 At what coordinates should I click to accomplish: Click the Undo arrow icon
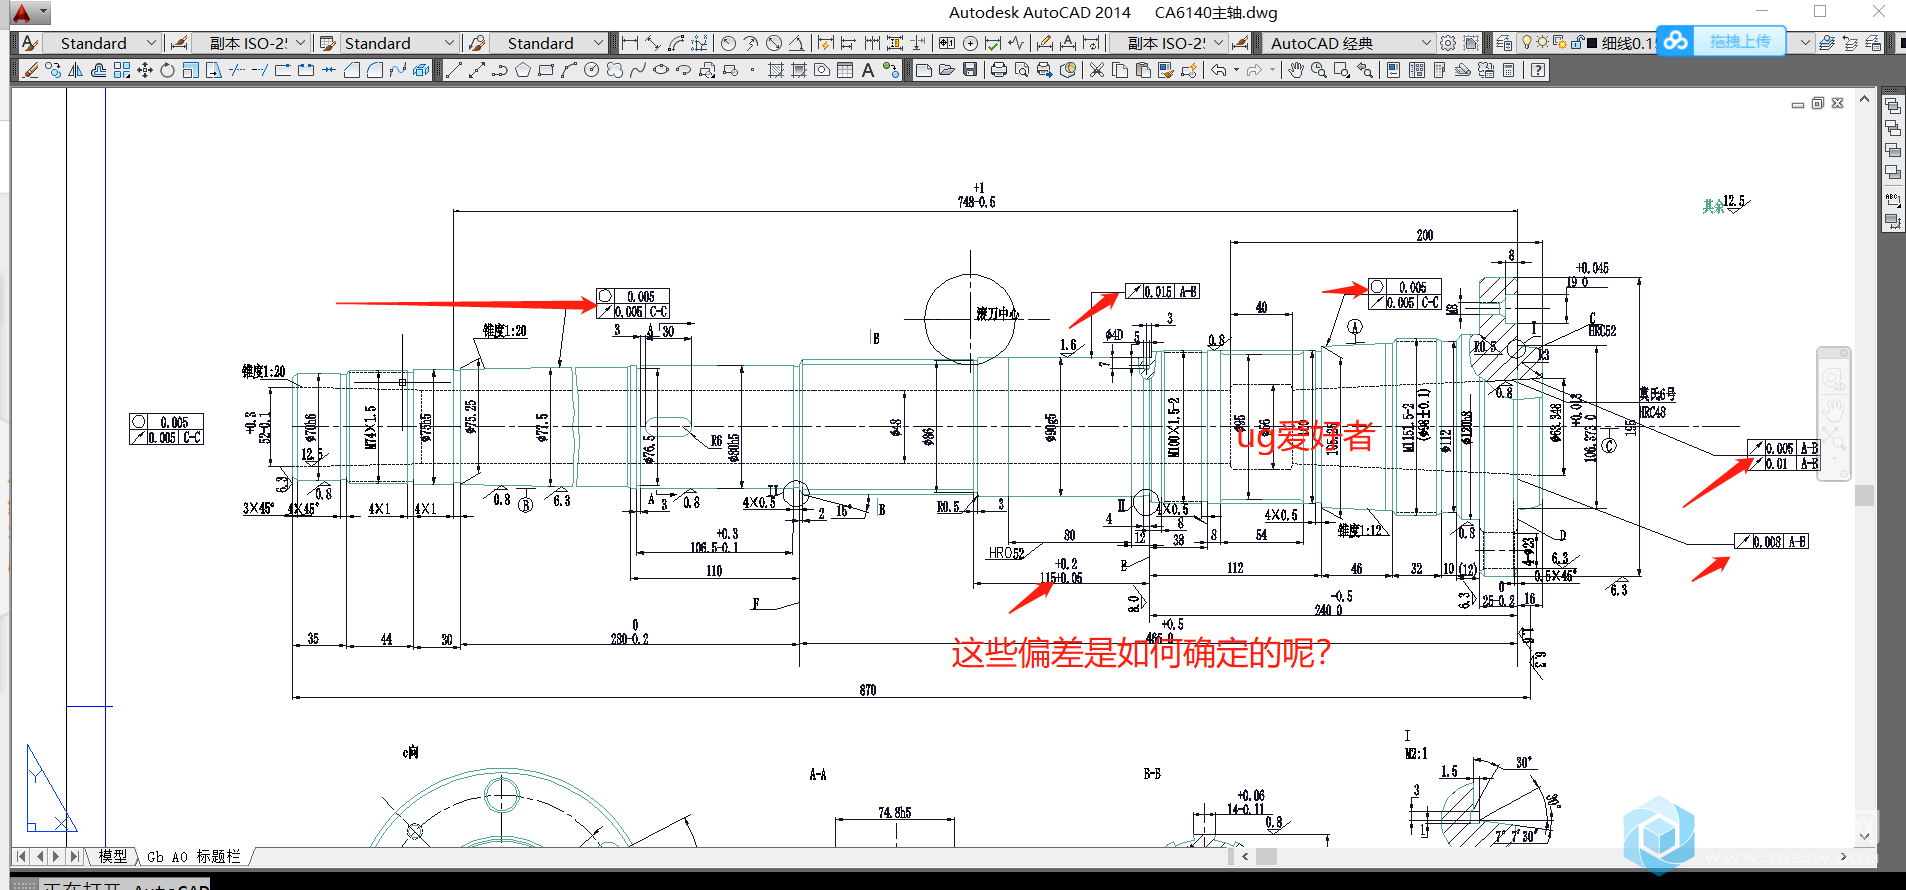pos(1218,70)
